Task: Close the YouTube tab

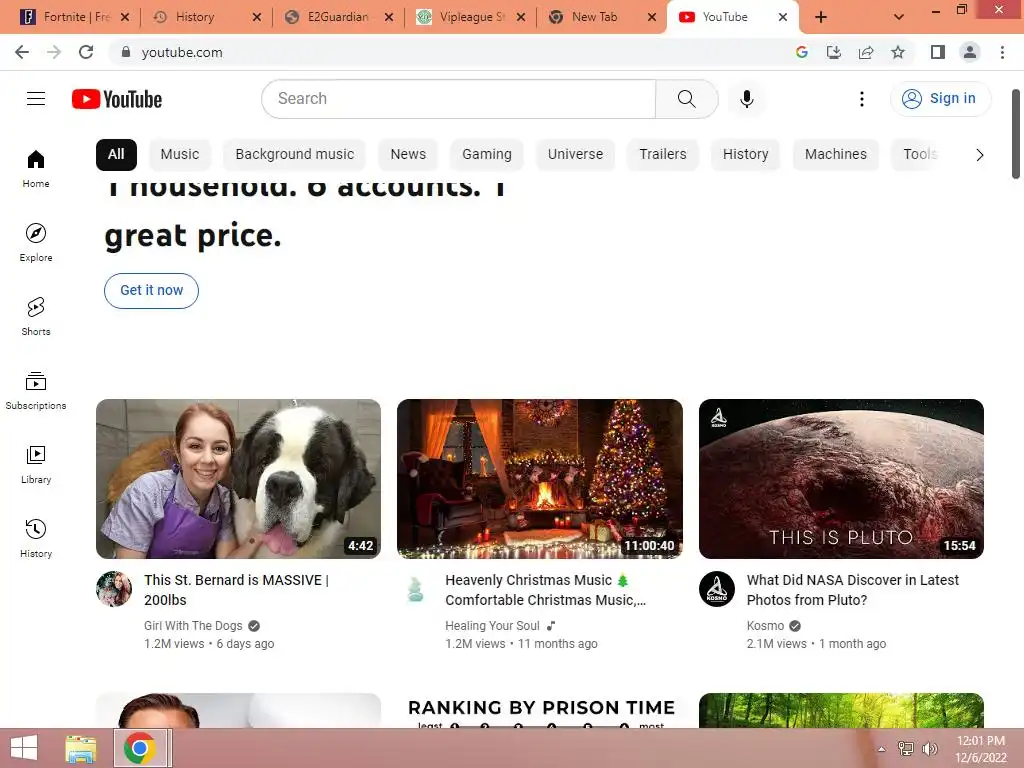Action: pos(783,17)
